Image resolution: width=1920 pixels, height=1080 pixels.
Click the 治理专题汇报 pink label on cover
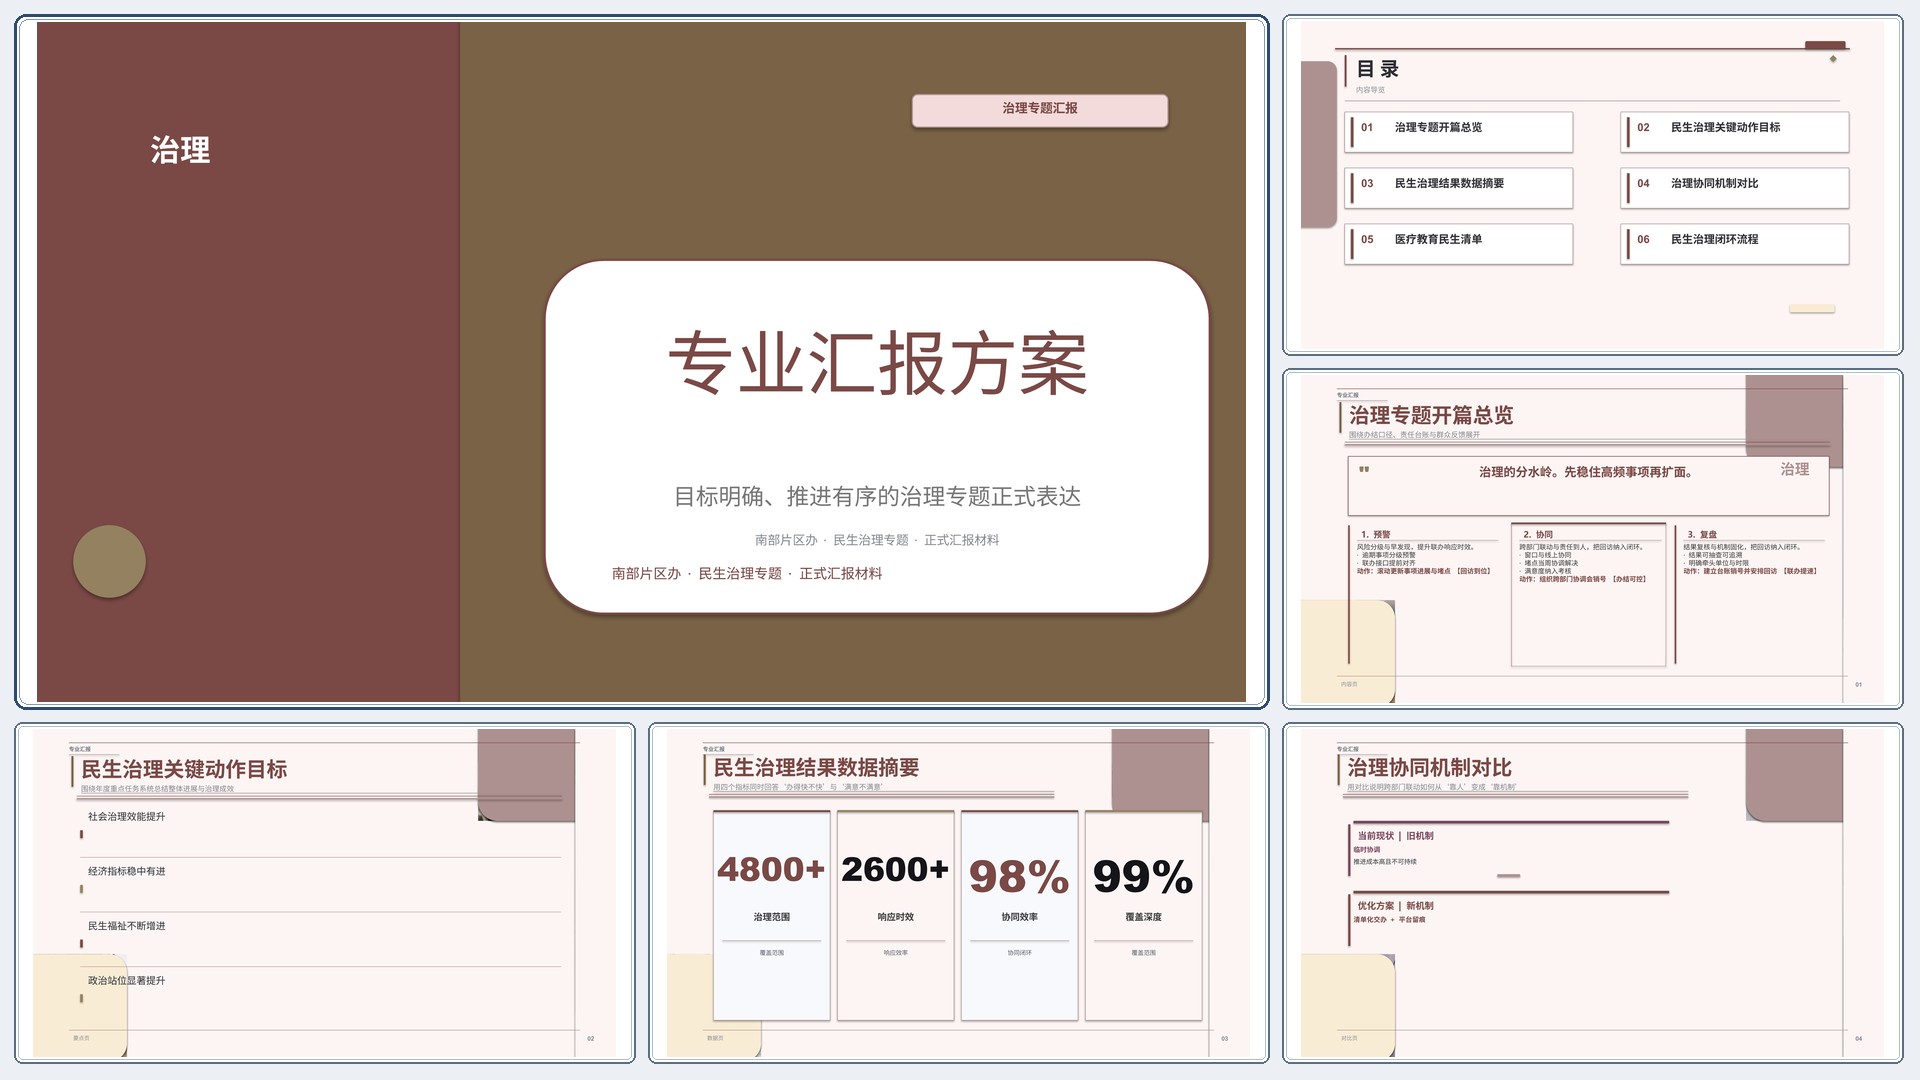(1040, 109)
